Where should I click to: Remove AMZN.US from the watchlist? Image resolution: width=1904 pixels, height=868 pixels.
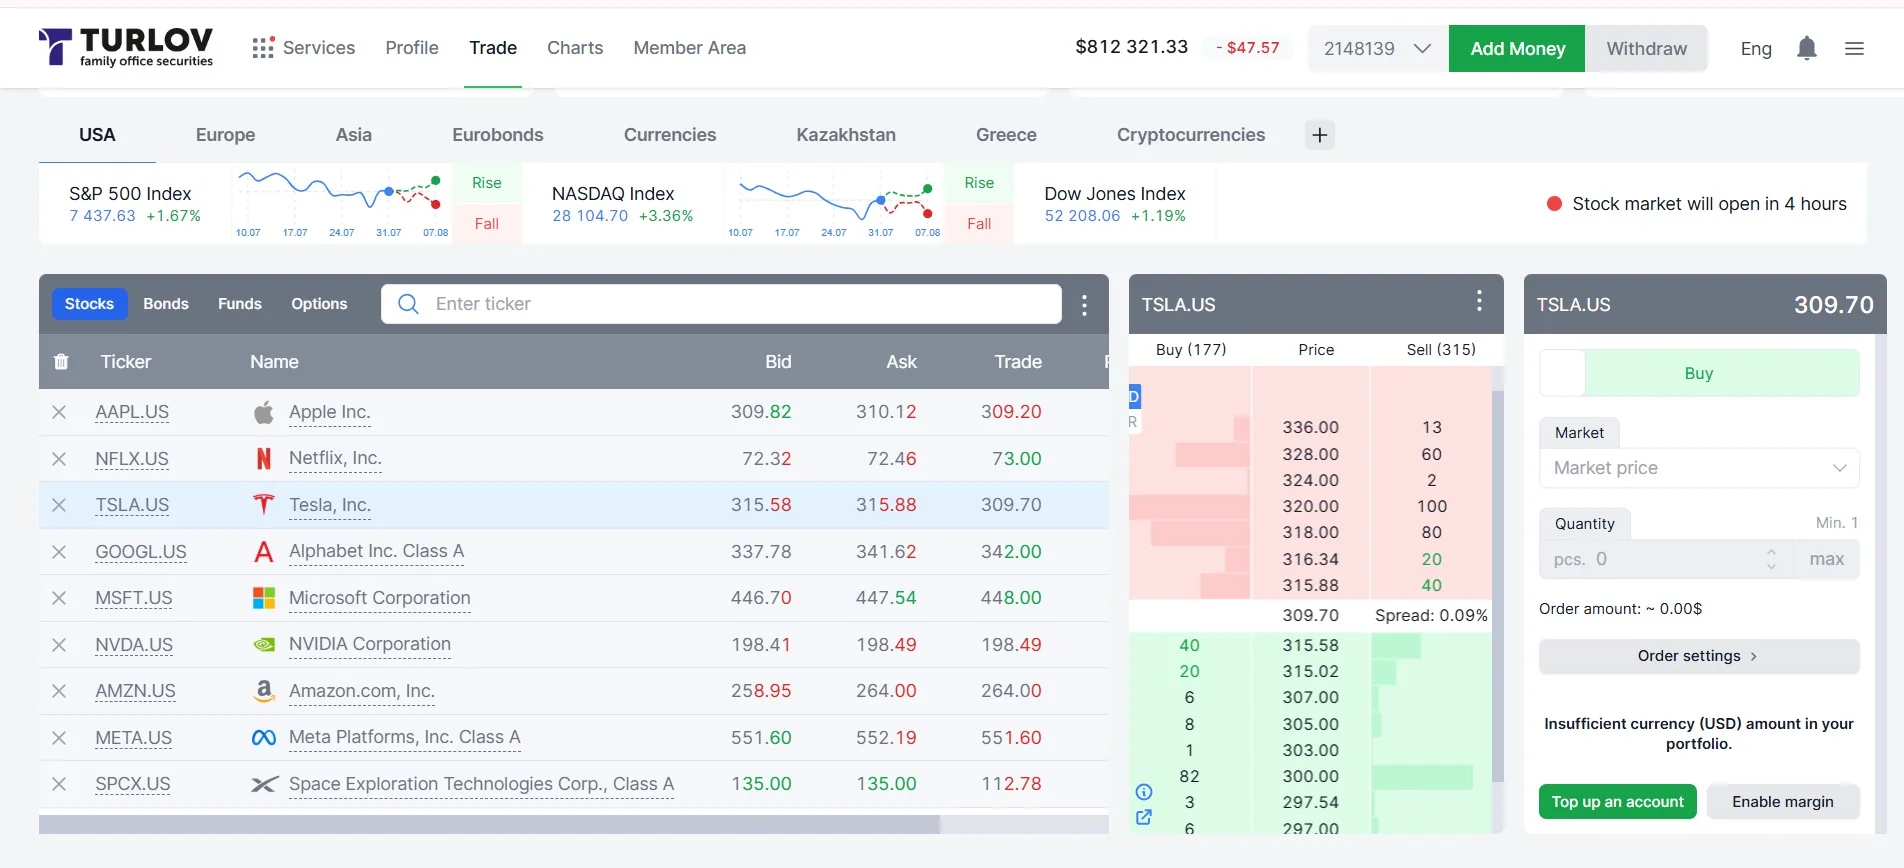(x=59, y=691)
